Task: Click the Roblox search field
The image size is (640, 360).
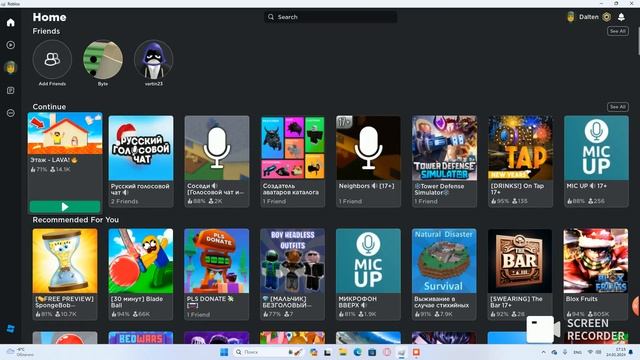Action: click(x=331, y=17)
